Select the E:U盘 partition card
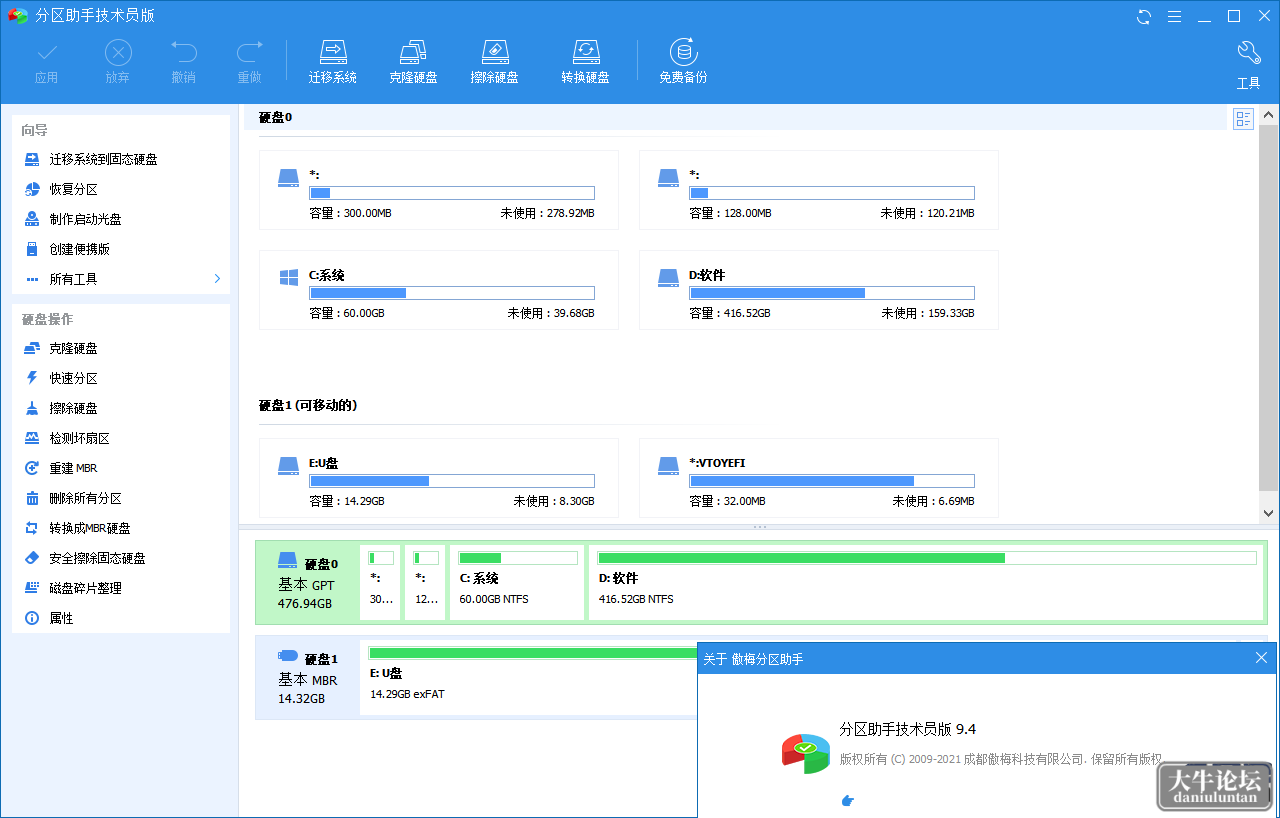This screenshot has height=818, width=1280. (438, 478)
